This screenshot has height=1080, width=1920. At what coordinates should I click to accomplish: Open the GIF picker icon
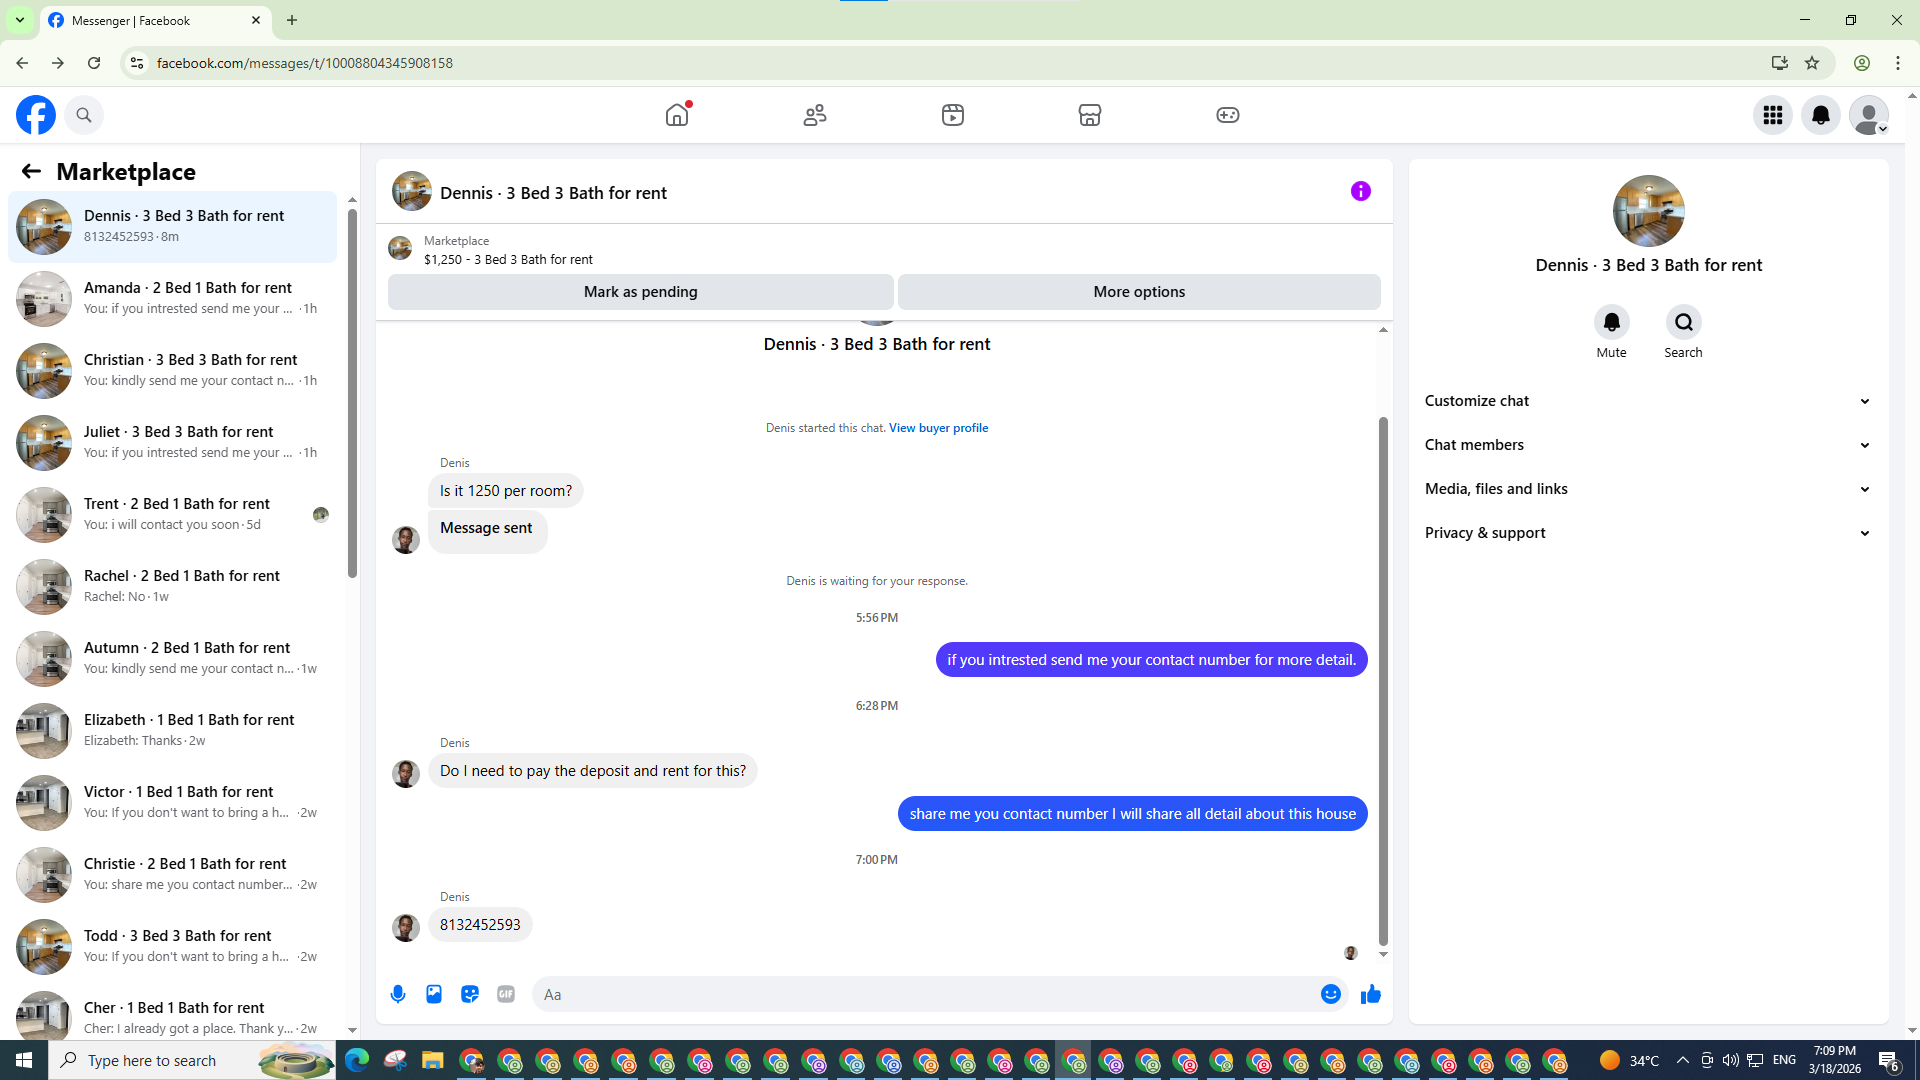tap(506, 994)
